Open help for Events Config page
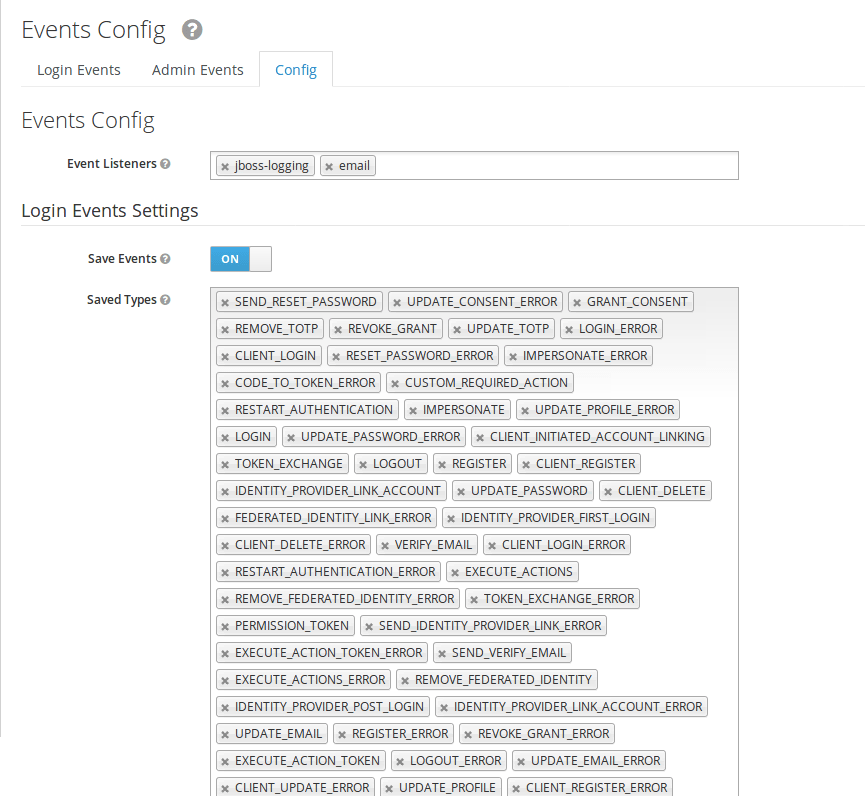 (190, 30)
